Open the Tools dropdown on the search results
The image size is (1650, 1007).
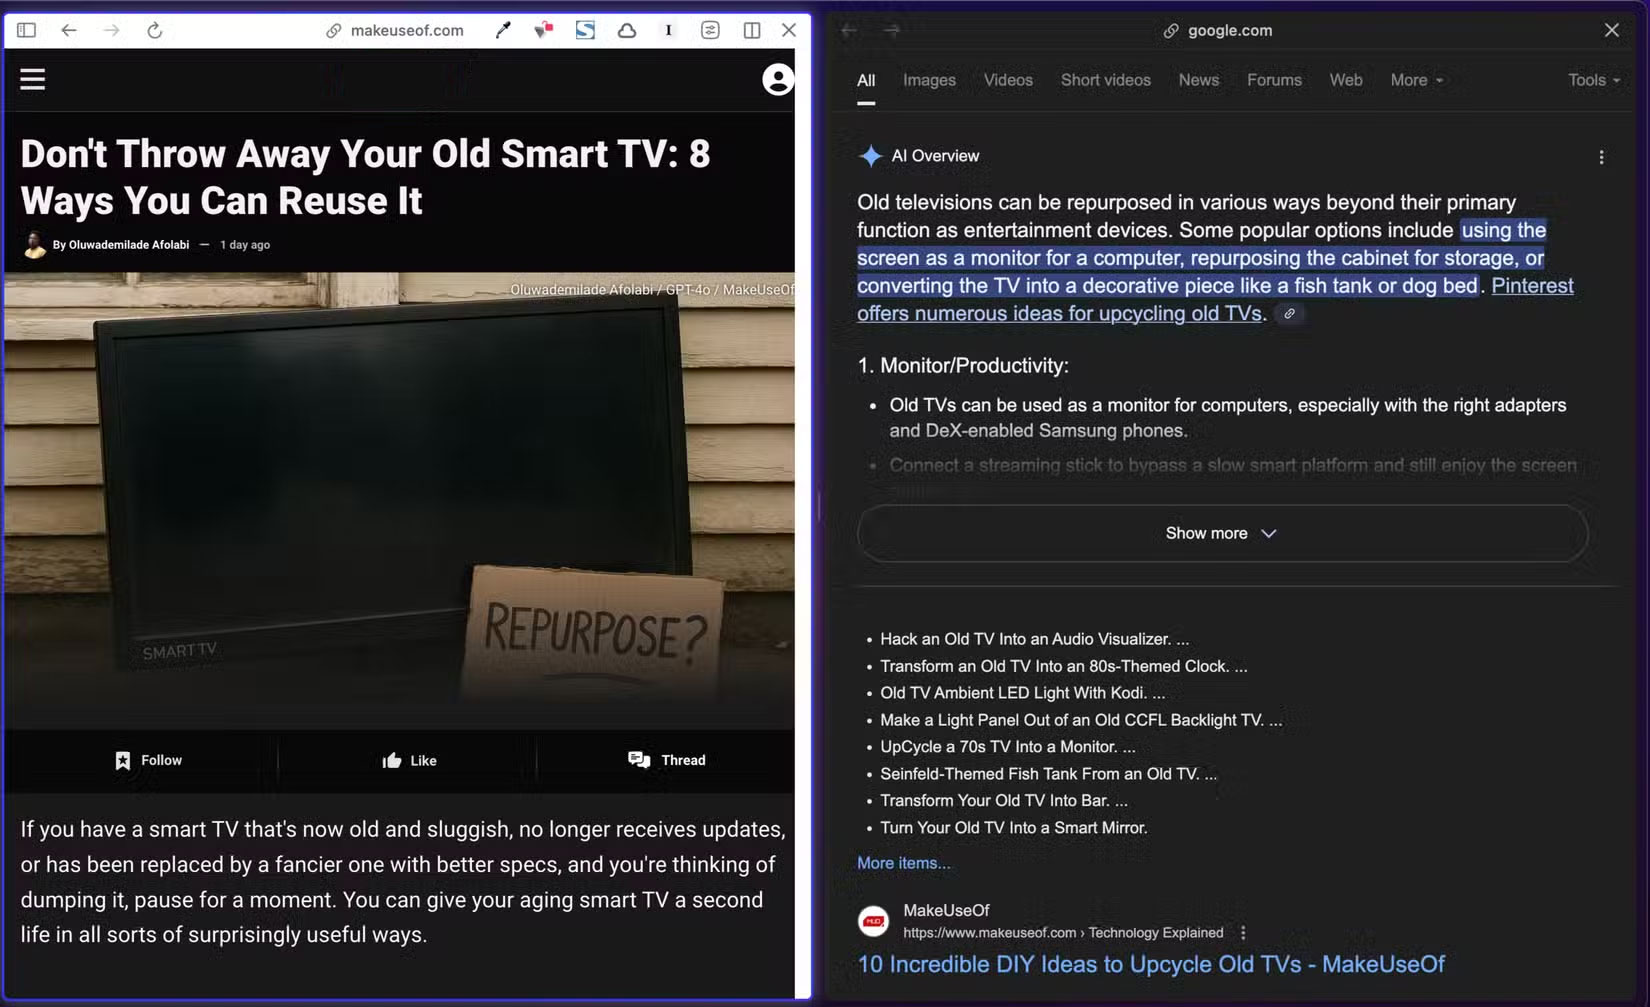tap(1592, 80)
